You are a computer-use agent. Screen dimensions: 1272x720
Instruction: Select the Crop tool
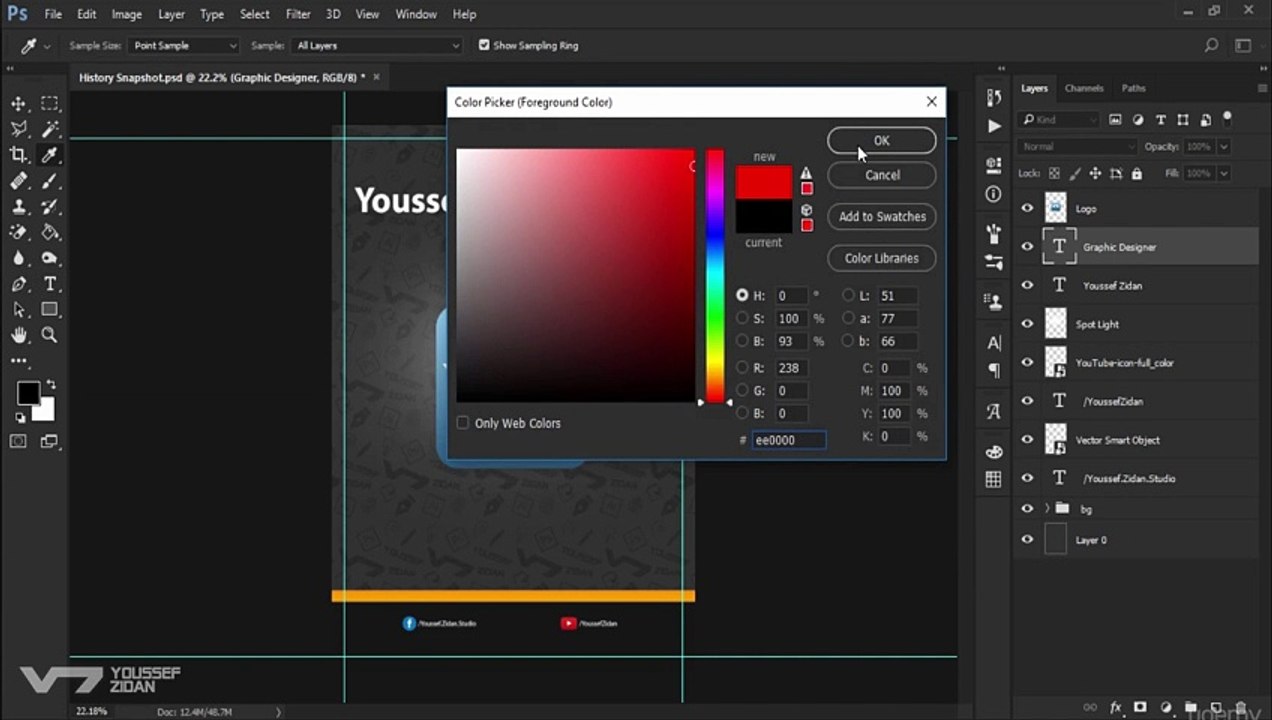19,155
